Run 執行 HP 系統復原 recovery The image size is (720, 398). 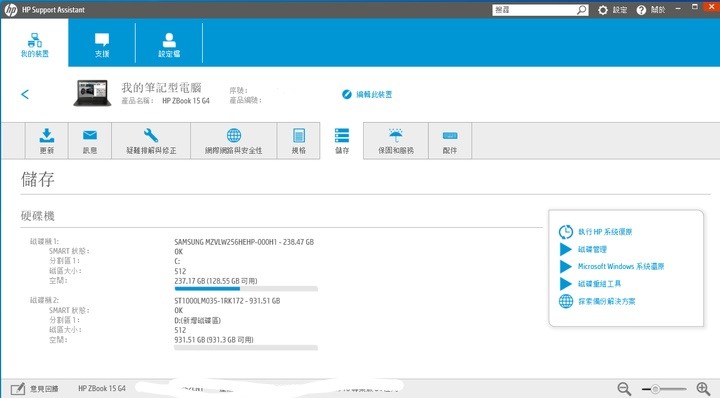pos(605,232)
